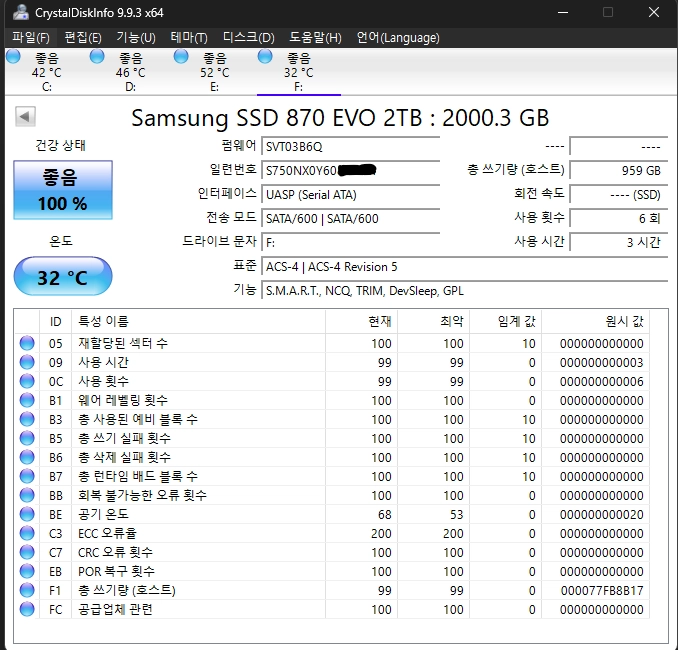Click status icon of row BE 공기 온도

tap(27, 514)
